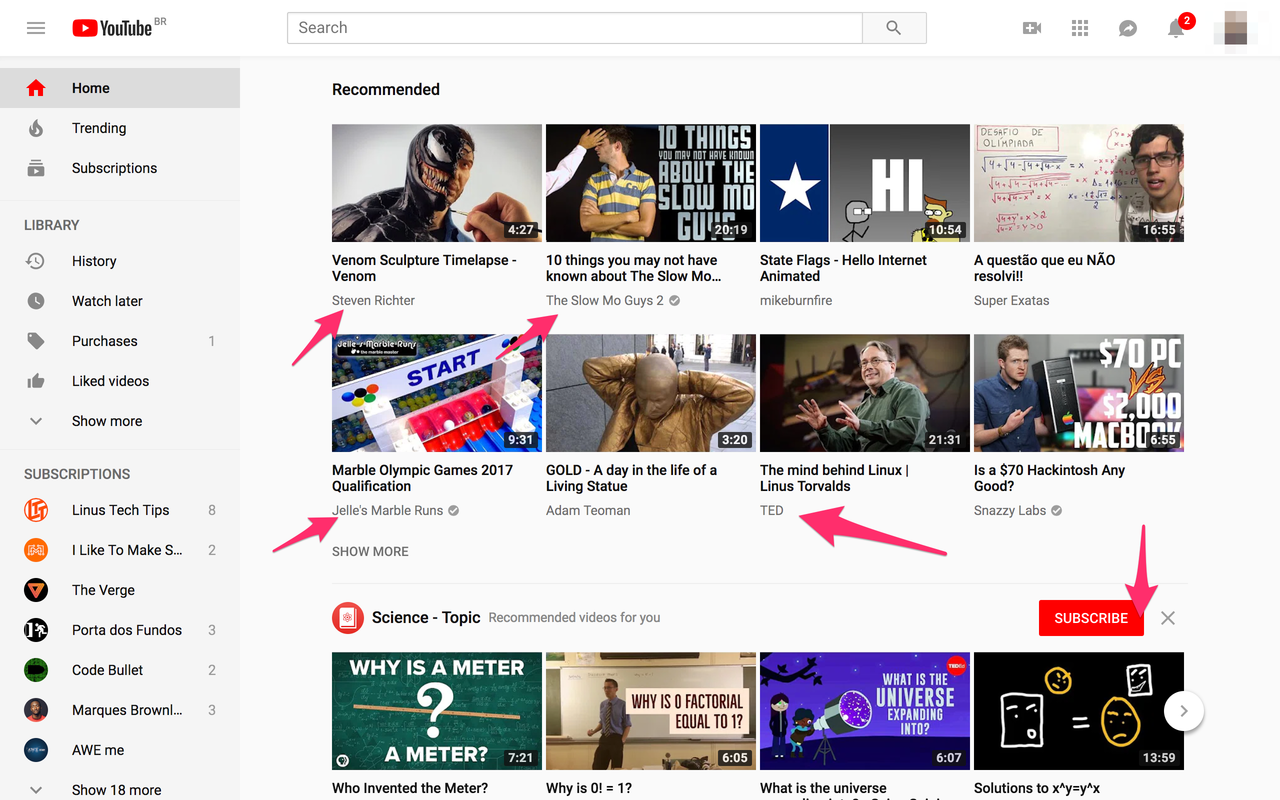Click the History clock icon
Image resolution: width=1280 pixels, height=800 pixels.
[36, 261]
